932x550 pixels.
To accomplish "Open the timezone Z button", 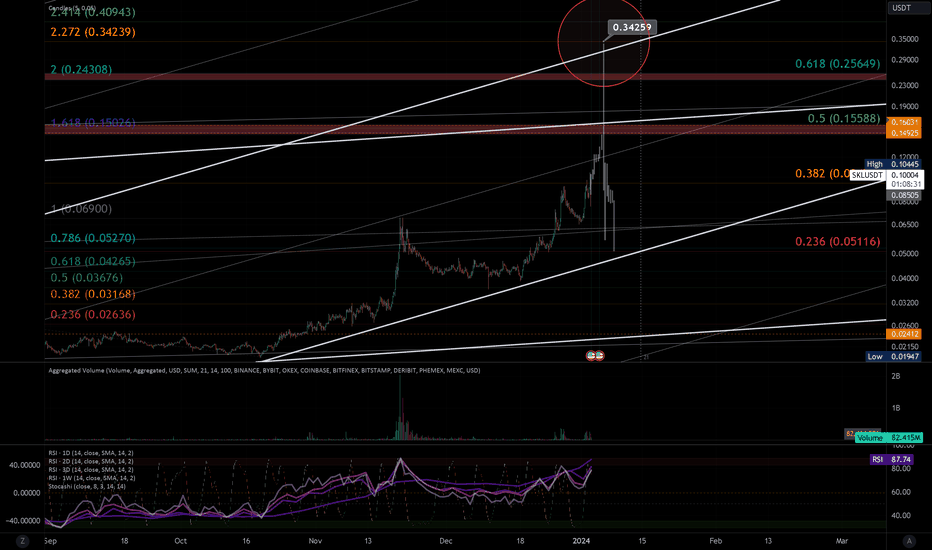I will 23,541.
